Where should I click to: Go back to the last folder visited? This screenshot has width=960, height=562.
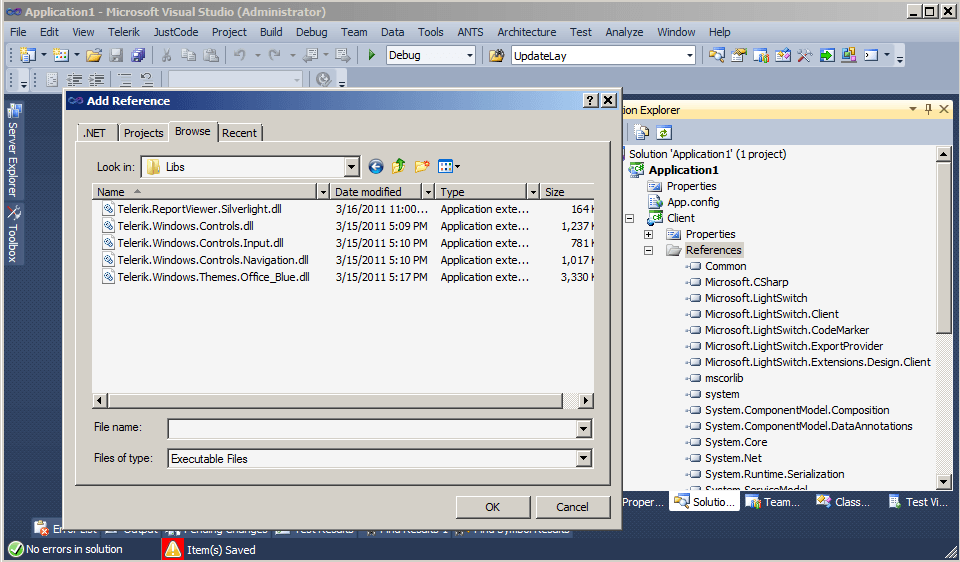coord(376,167)
